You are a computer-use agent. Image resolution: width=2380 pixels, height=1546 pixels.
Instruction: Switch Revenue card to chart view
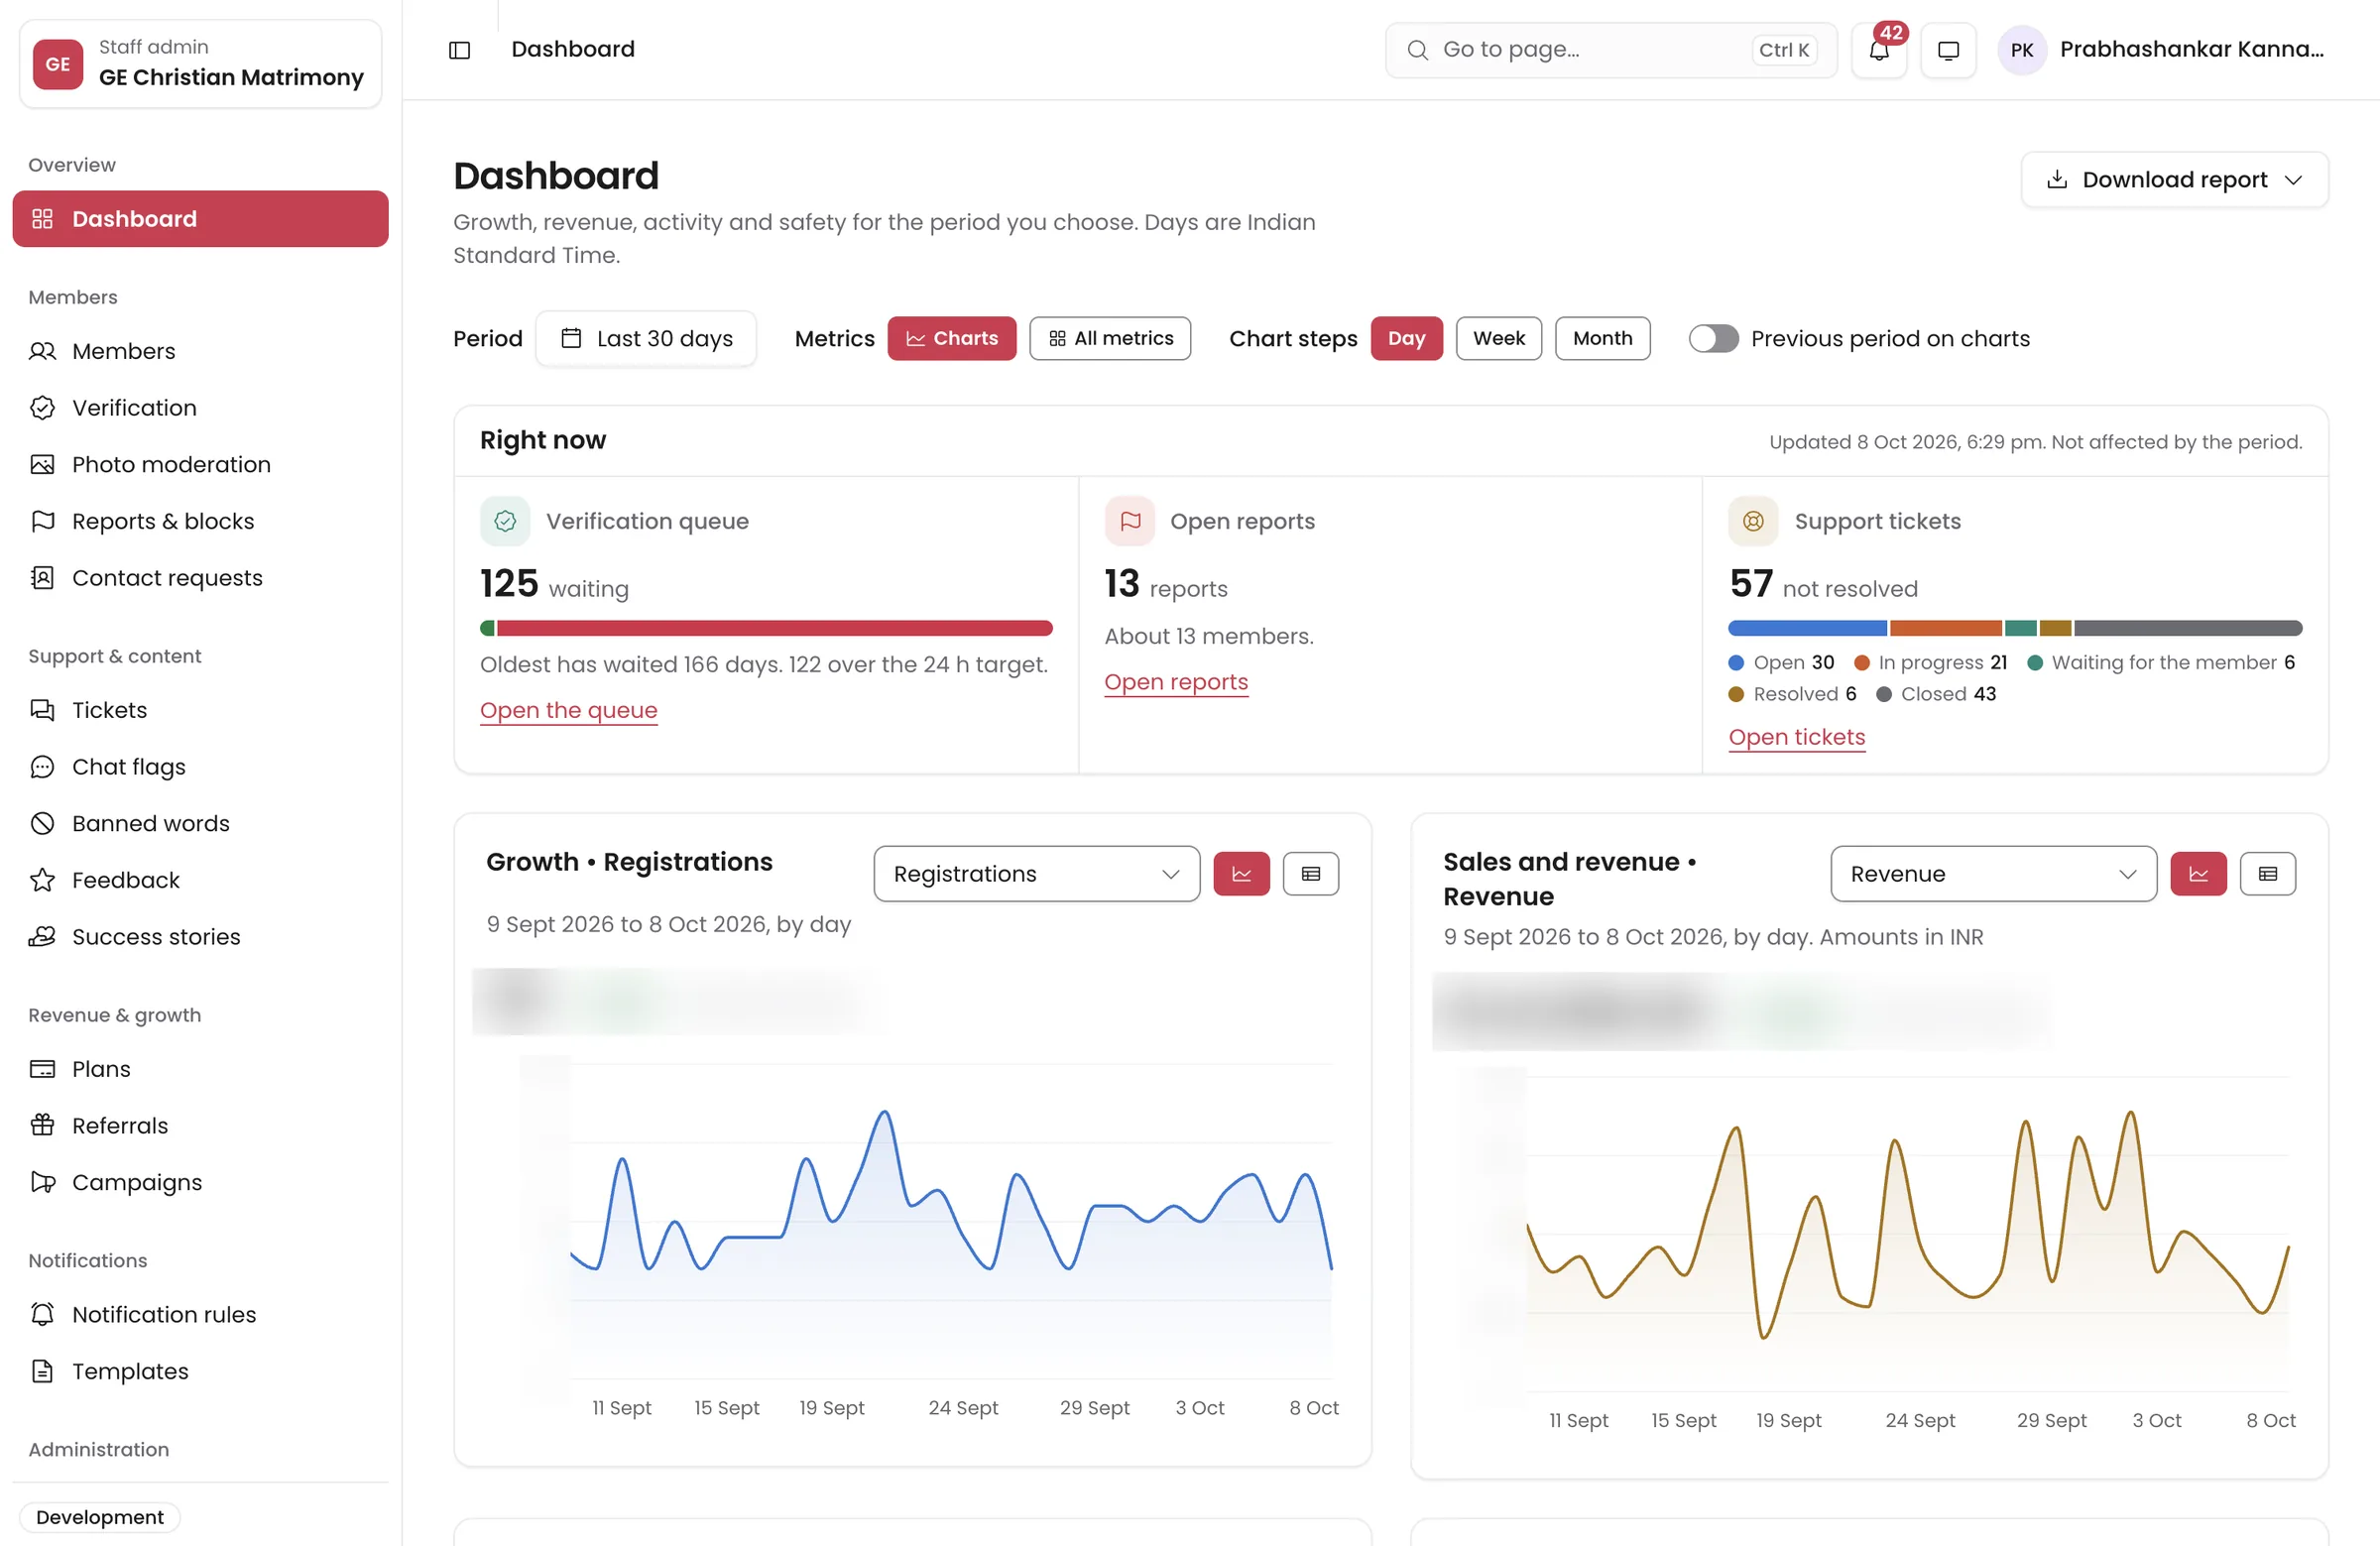coord(2198,874)
